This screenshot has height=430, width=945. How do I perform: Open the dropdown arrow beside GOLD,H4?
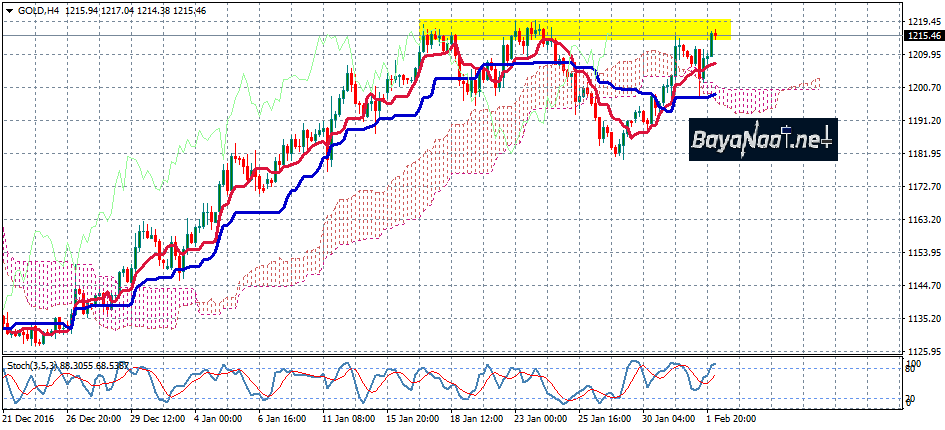10,10
